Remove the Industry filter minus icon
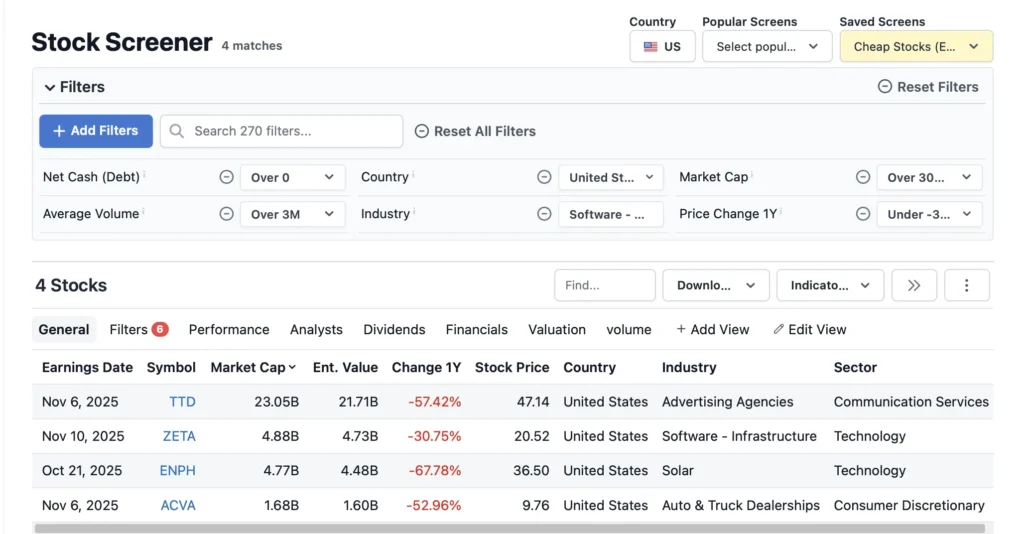This screenshot has height=534, width=1024. (544, 214)
